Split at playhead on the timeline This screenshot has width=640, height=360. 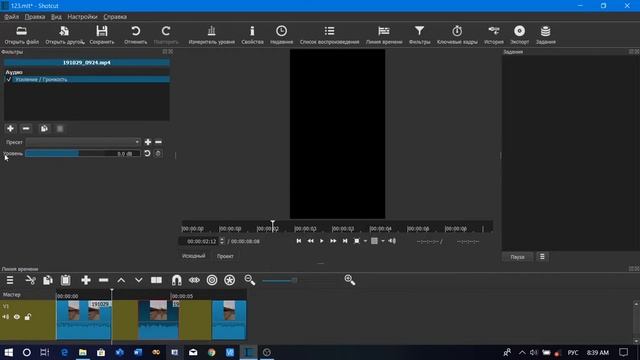tap(156, 280)
